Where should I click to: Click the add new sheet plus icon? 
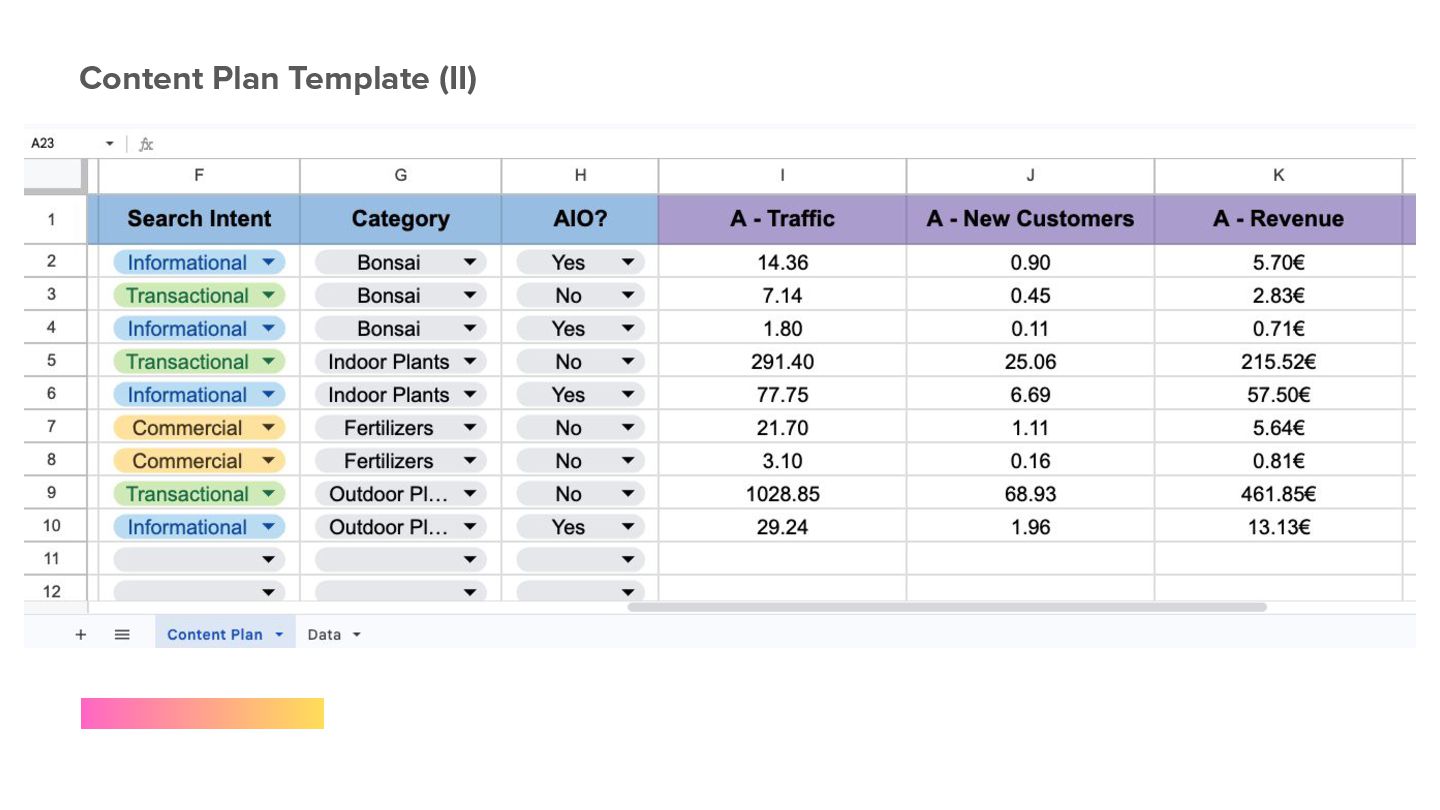coord(81,634)
